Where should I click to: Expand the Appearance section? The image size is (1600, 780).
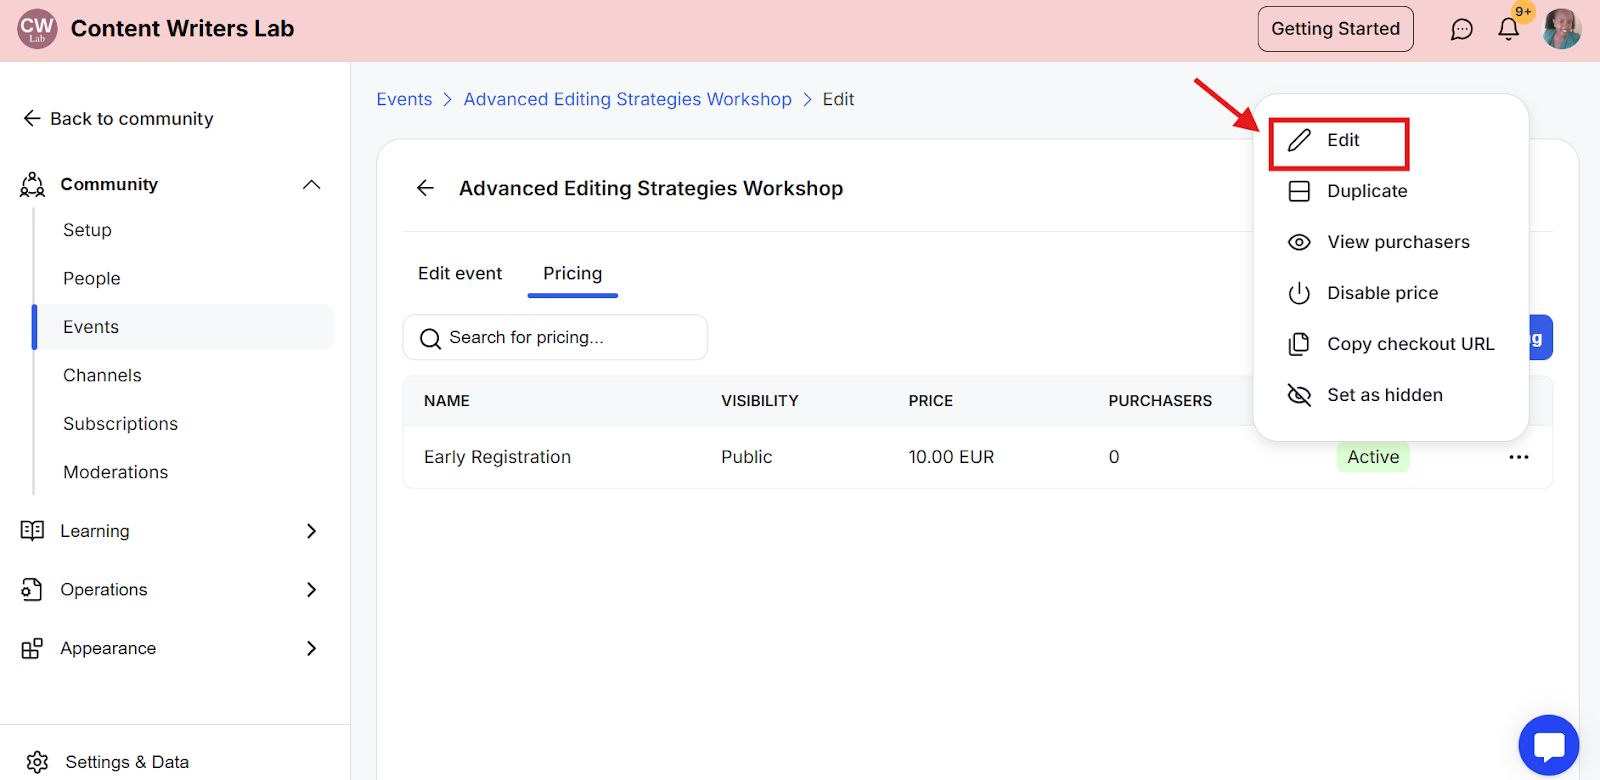311,648
